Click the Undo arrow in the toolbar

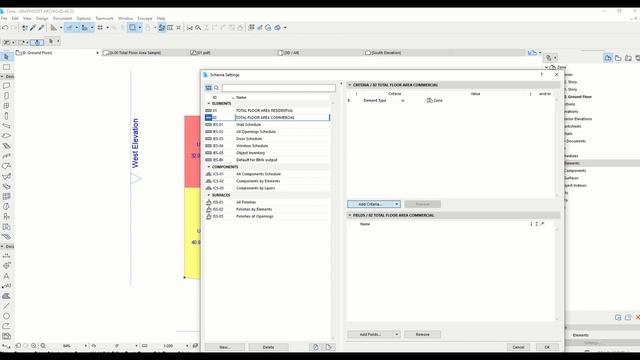5,27
